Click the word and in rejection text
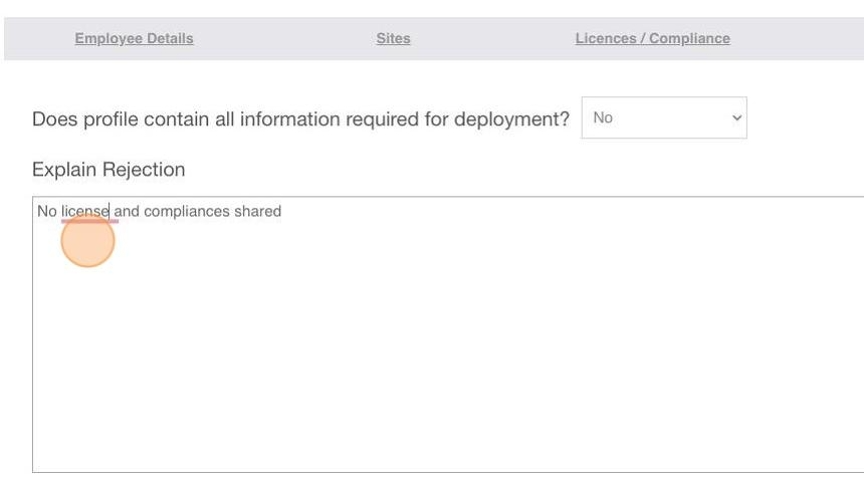This screenshot has height=484, width=864. [126, 211]
